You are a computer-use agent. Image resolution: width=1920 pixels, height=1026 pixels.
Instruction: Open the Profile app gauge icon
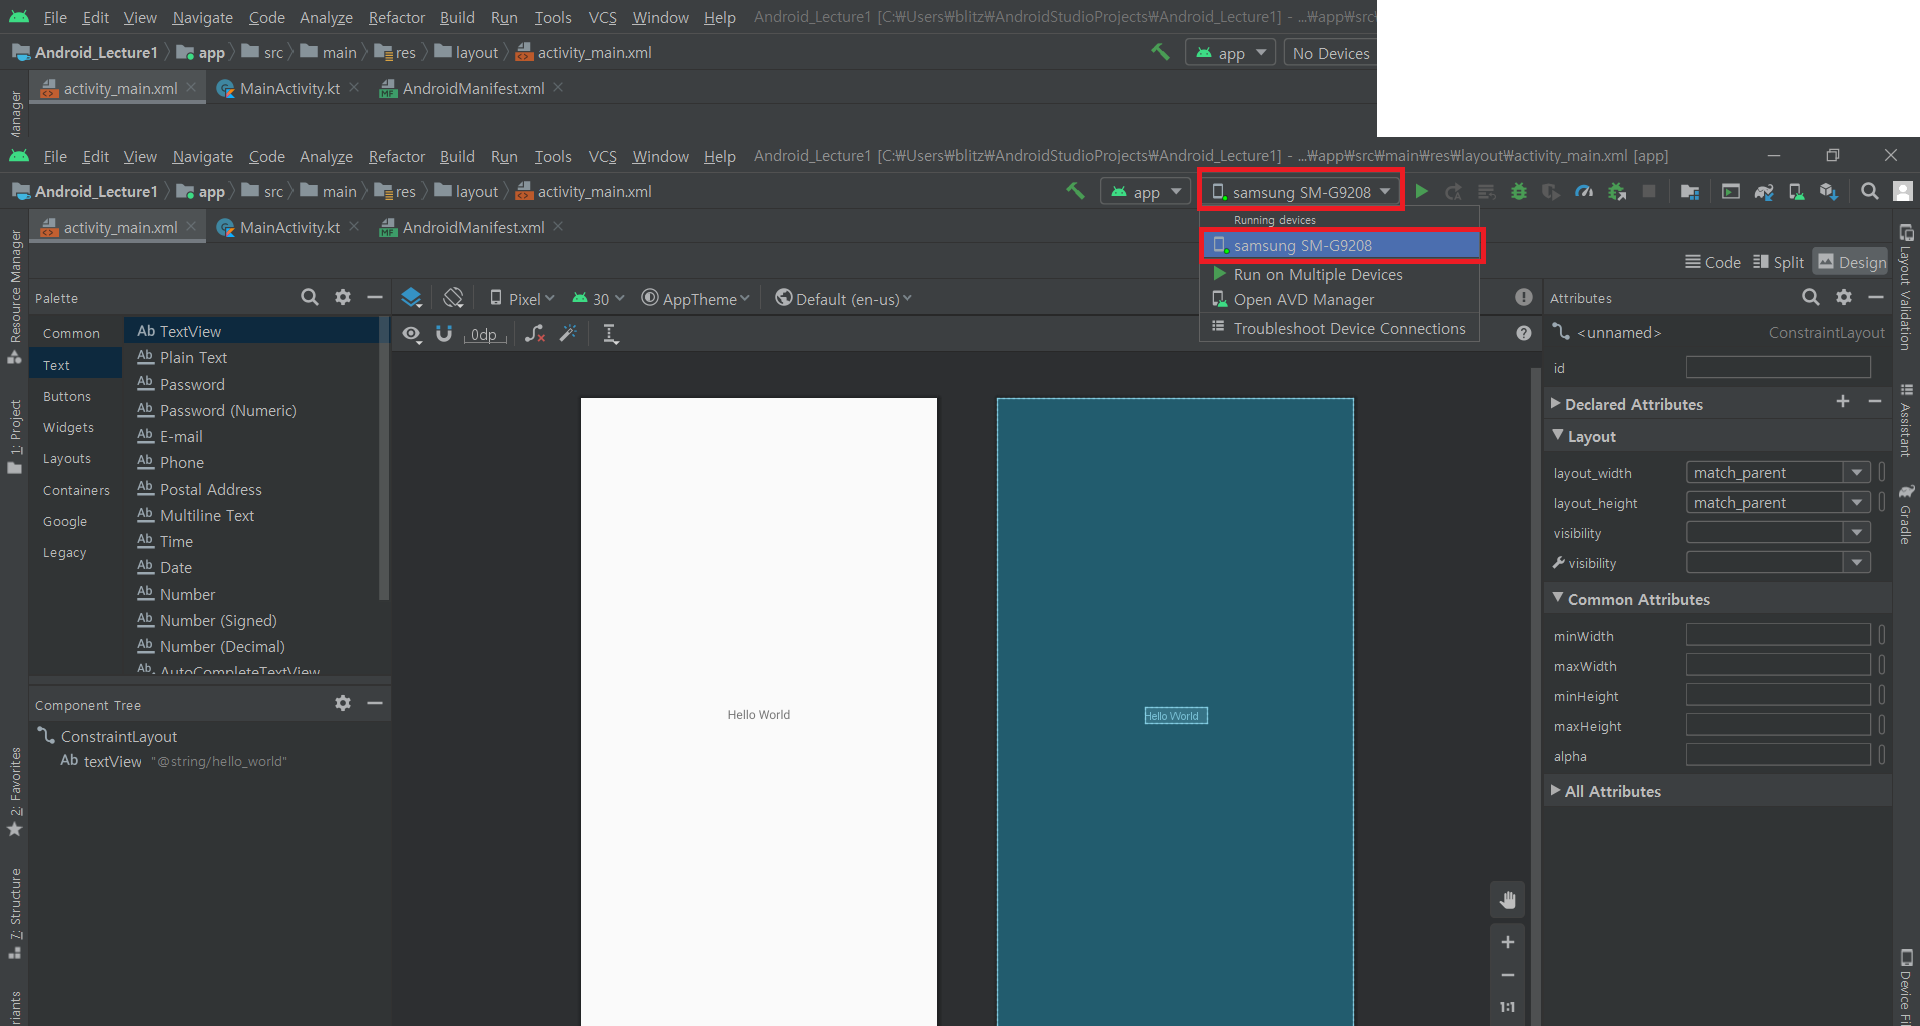tap(1584, 191)
